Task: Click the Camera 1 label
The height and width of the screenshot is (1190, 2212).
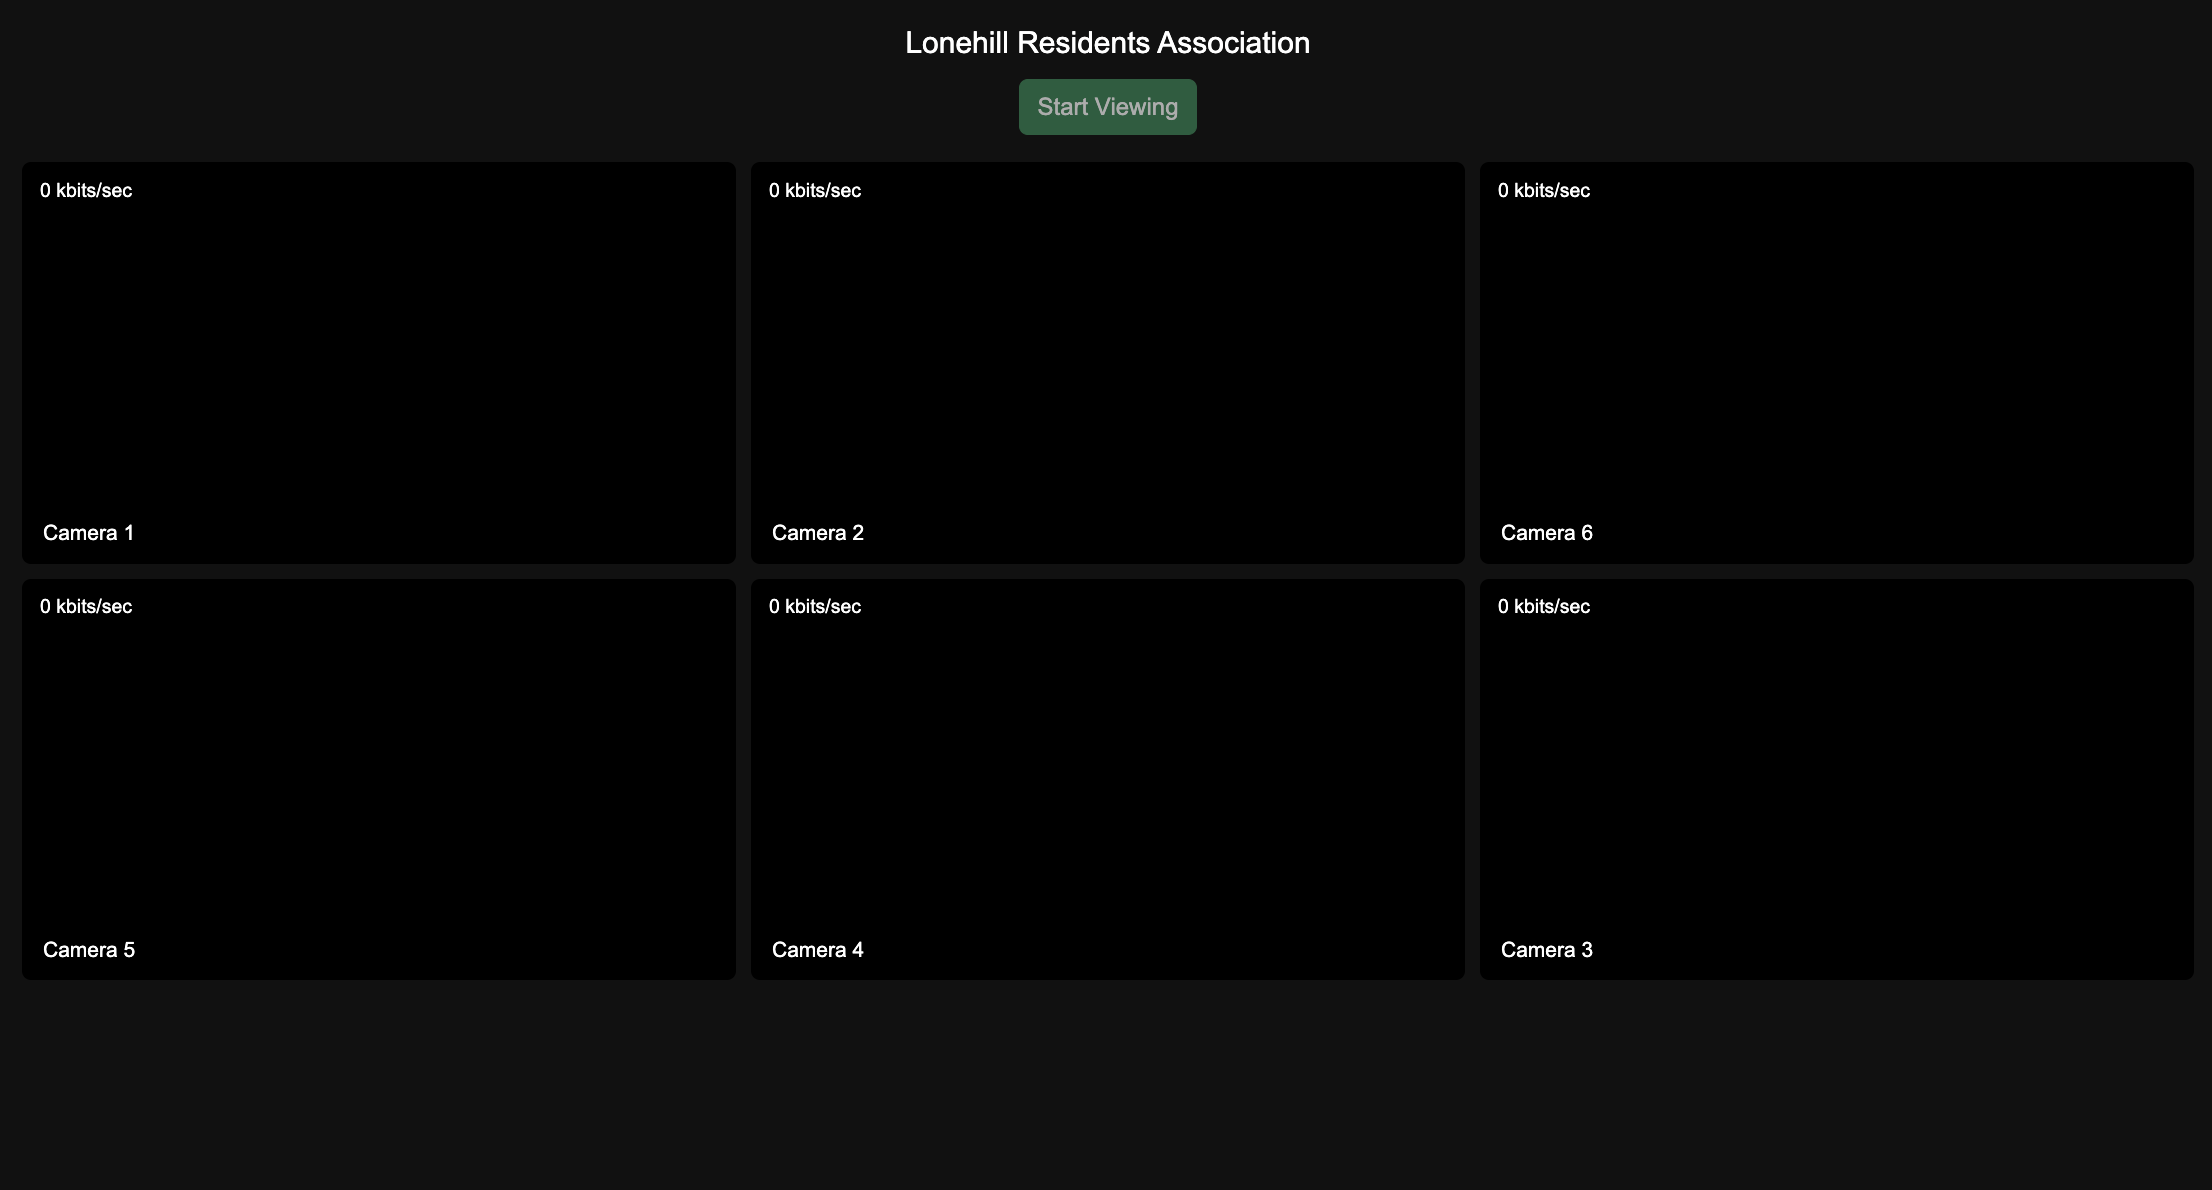Action: point(88,532)
